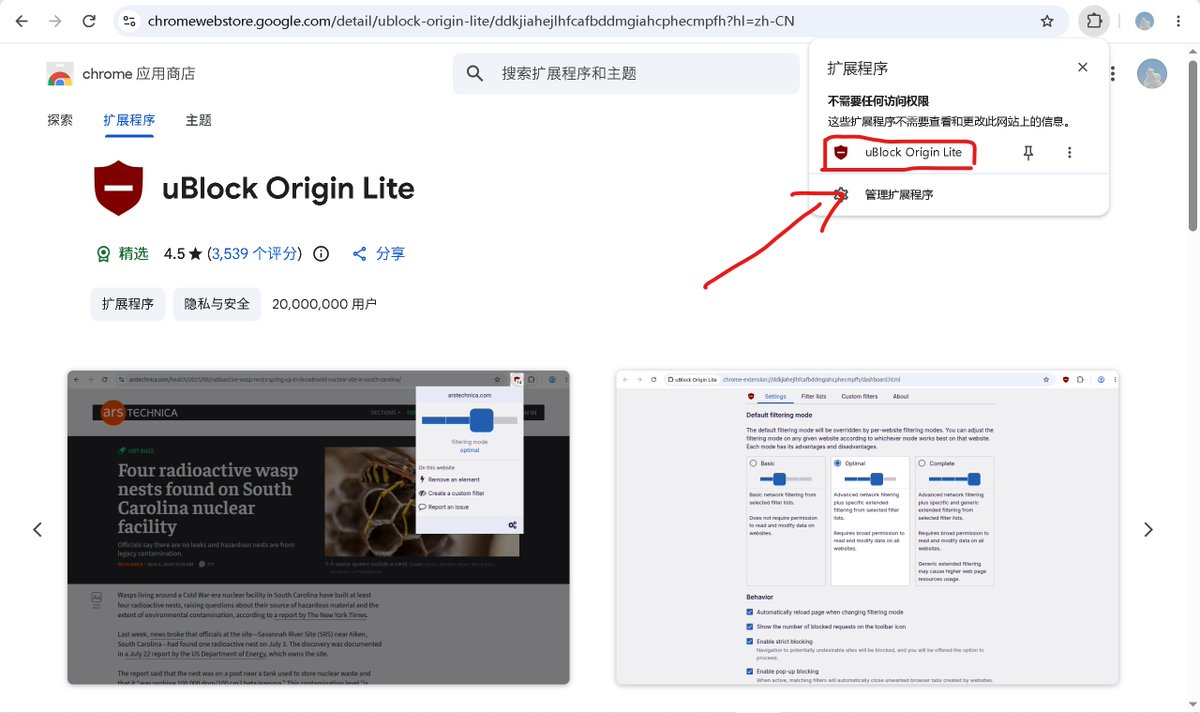Click the uBlock Origin Lite shield logo
Viewport: 1200px width, 713px height.
coord(118,188)
